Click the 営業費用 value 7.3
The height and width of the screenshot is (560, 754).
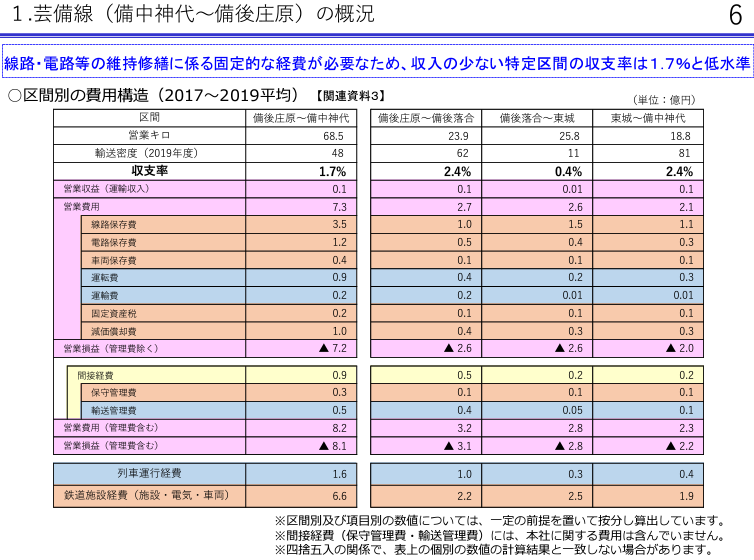click(x=339, y=207)
